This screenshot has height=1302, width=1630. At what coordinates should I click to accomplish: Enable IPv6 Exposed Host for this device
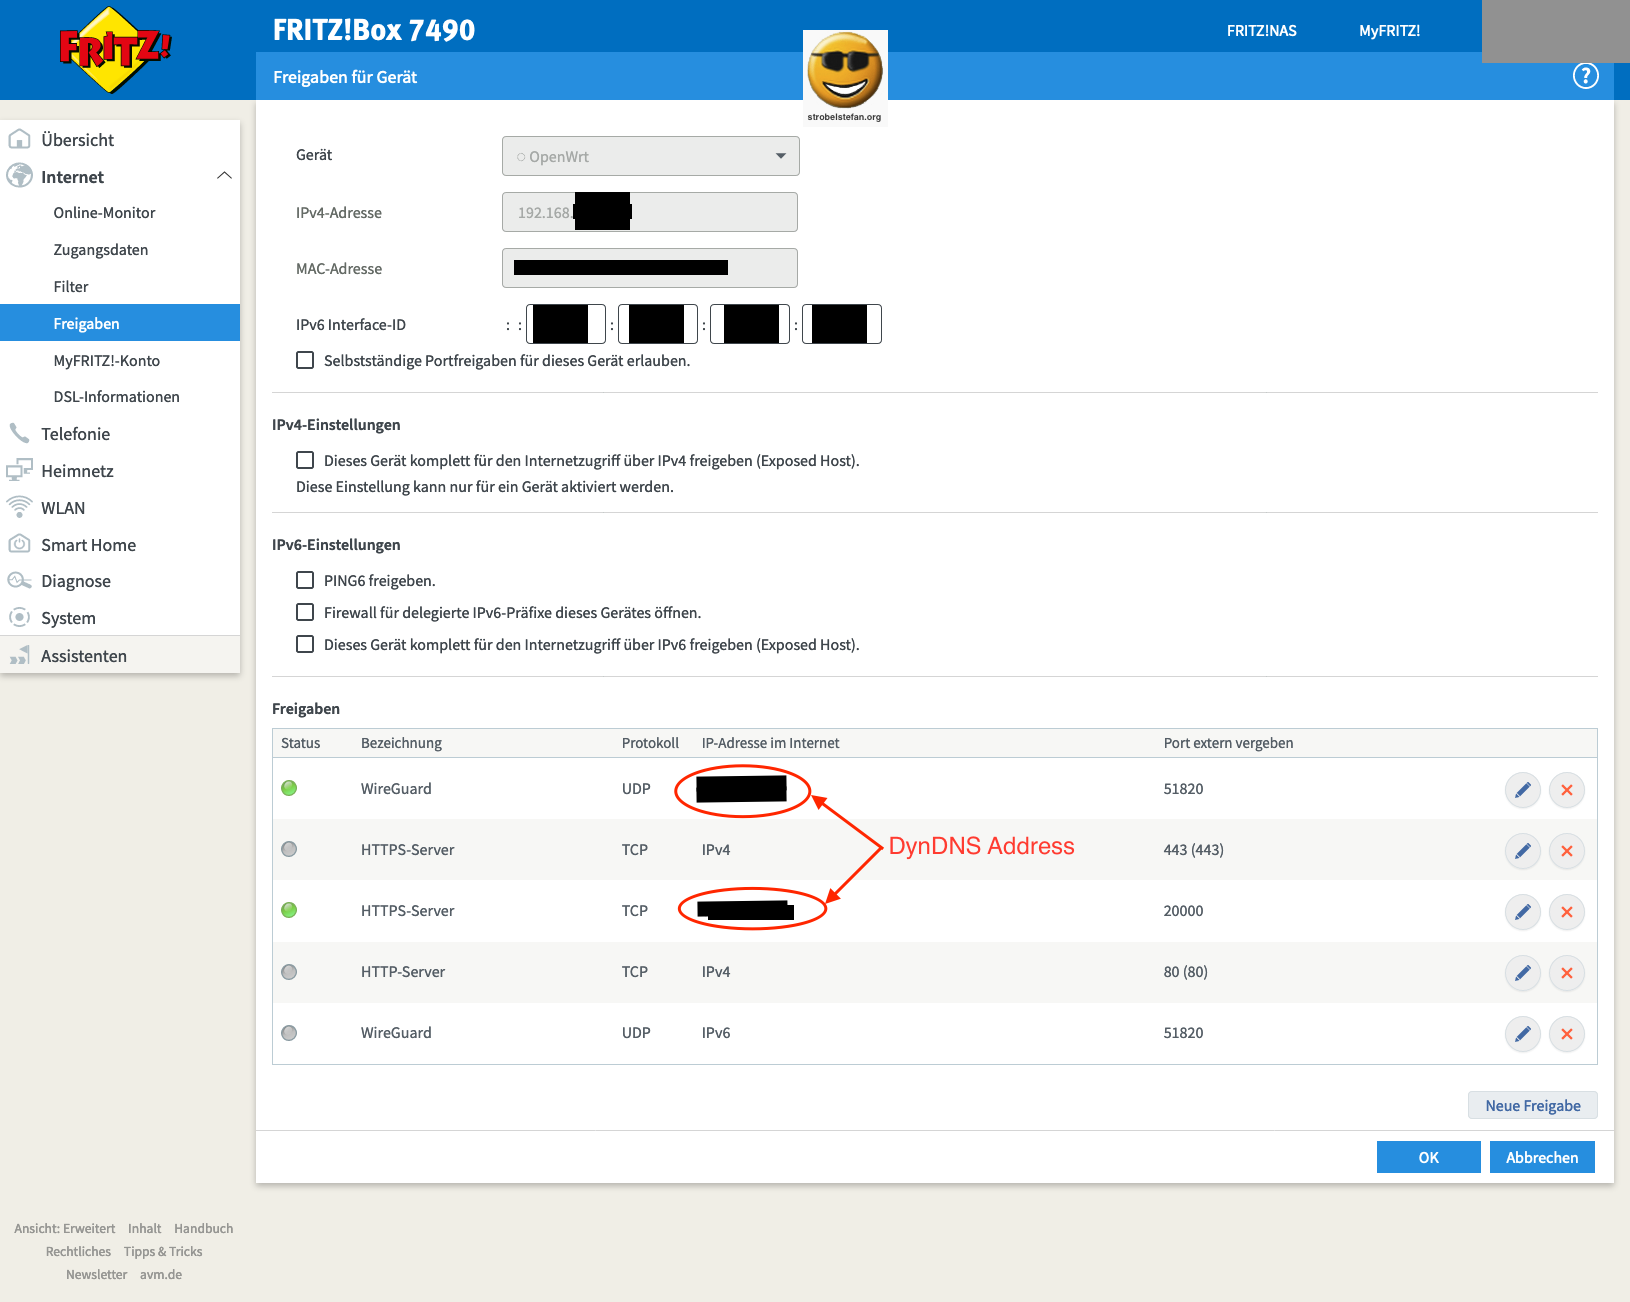pyautogui.click(x=305, y=644)
